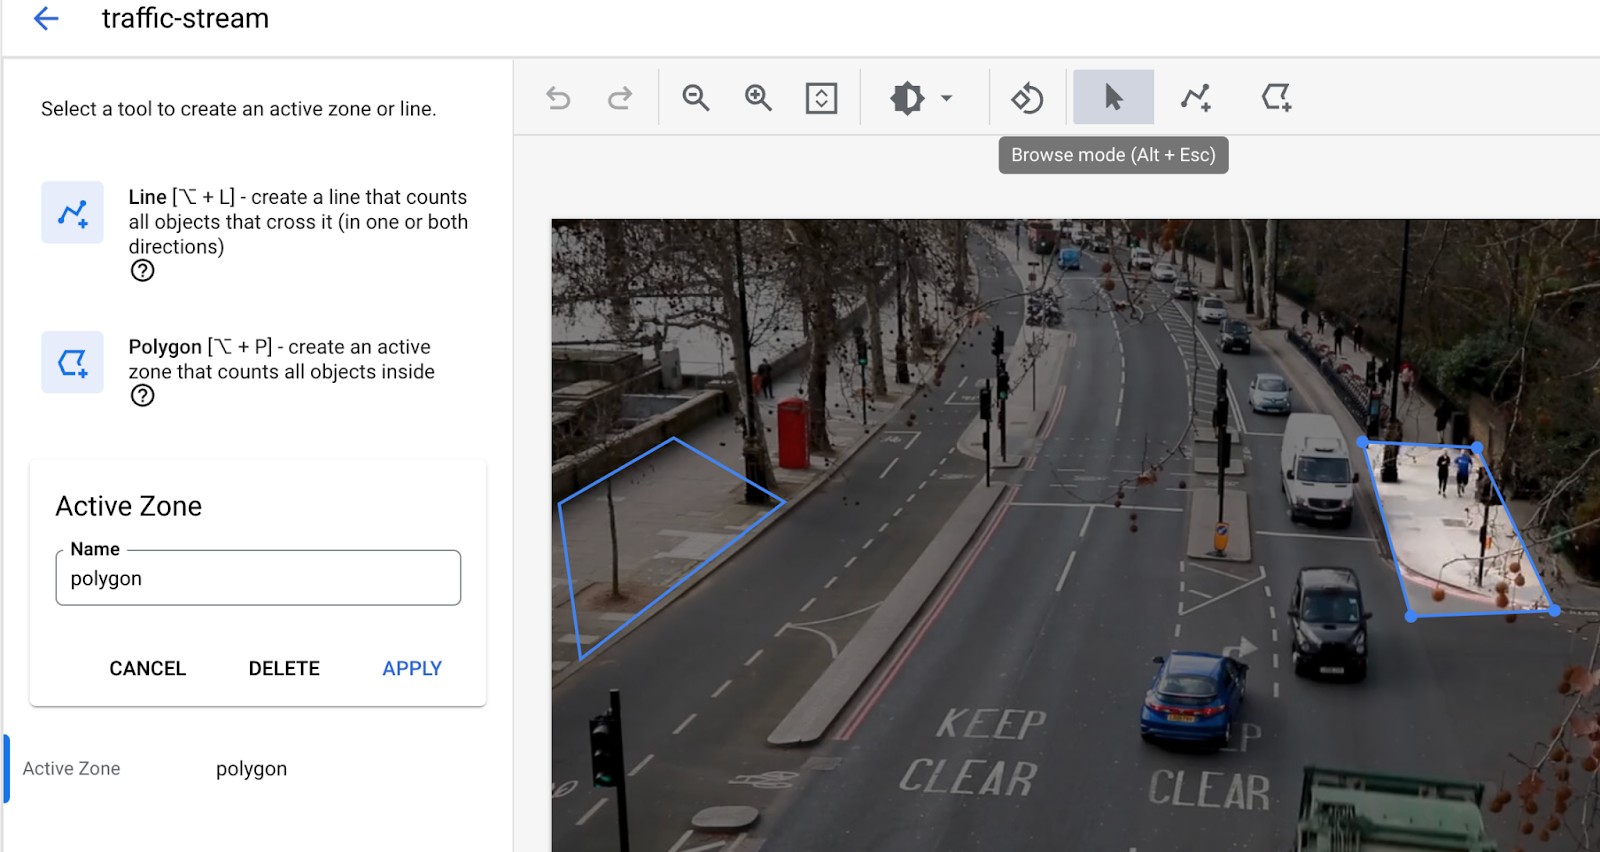Choose the Line tool in left panel

pos(72,212)
